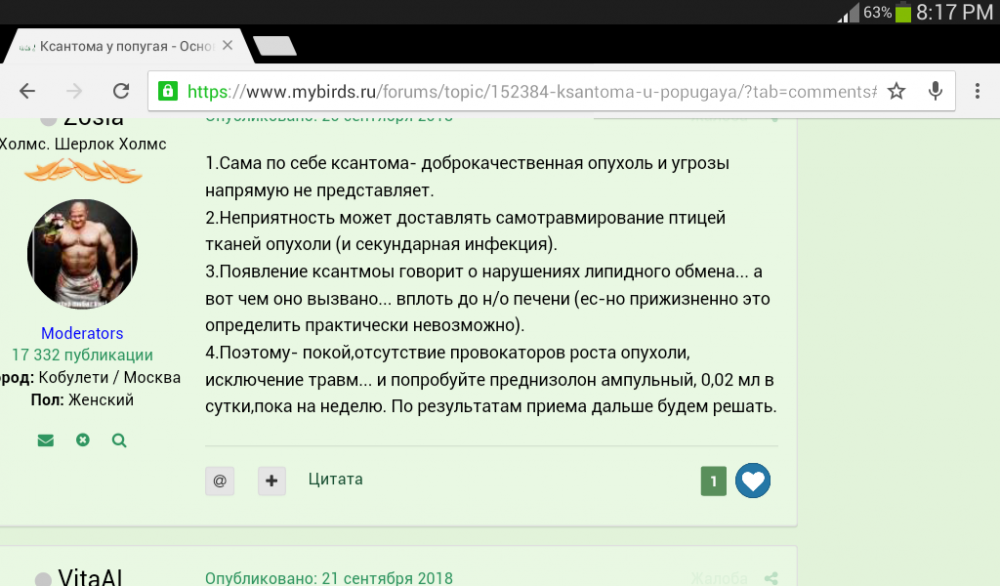The image size is (1000, 586).
Task: Open the moderator's avatar picture
Action: (x=82, y=254)
